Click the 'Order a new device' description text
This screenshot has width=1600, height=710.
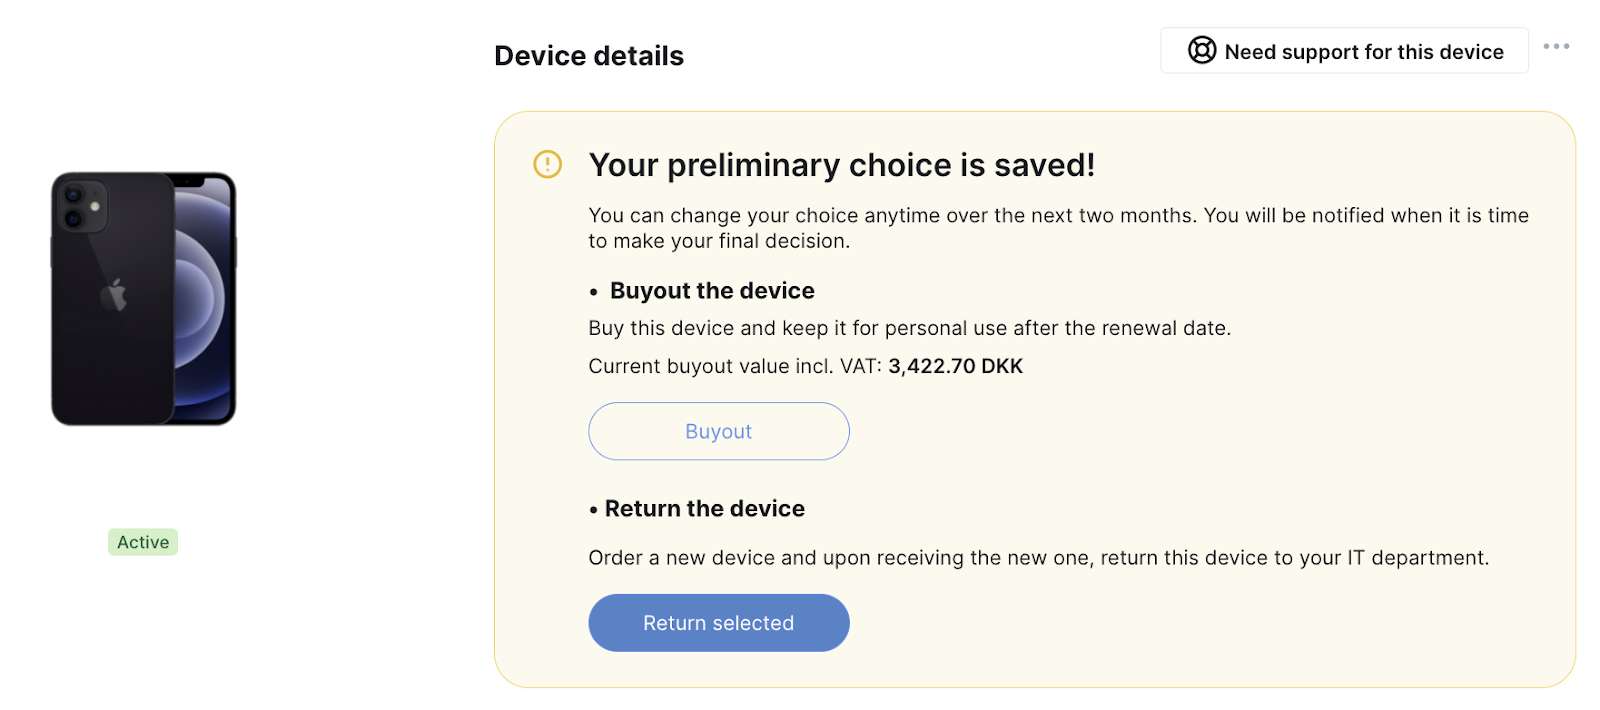pyautogui.click(x=1038, y=558)
